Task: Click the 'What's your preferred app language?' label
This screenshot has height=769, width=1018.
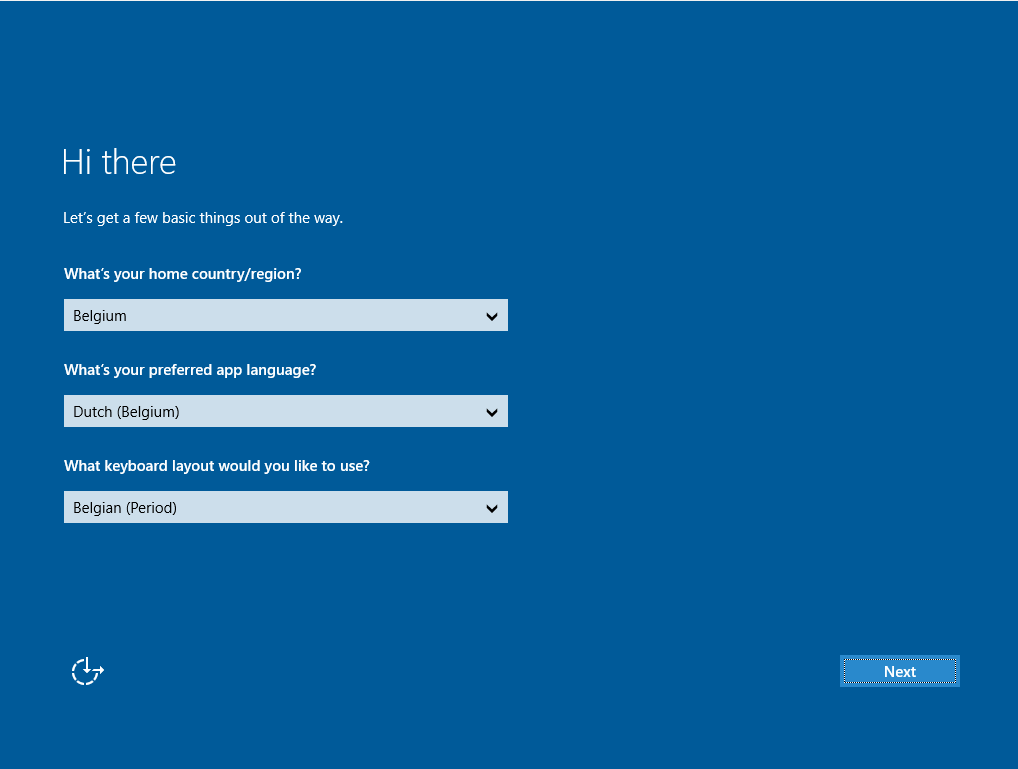Action: click(190, 370)
